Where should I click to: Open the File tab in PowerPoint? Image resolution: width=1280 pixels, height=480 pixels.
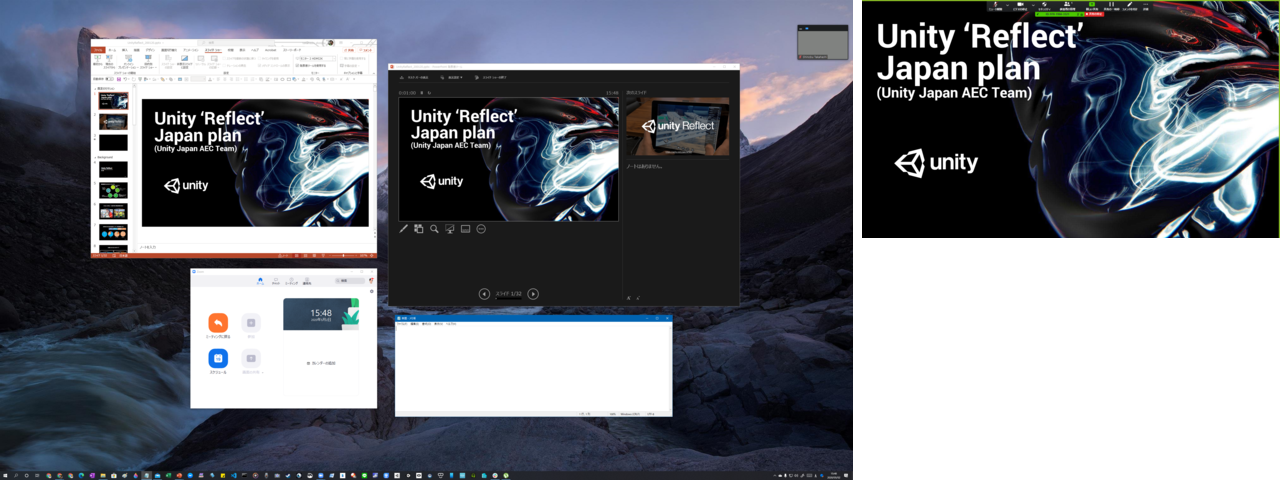98,50
